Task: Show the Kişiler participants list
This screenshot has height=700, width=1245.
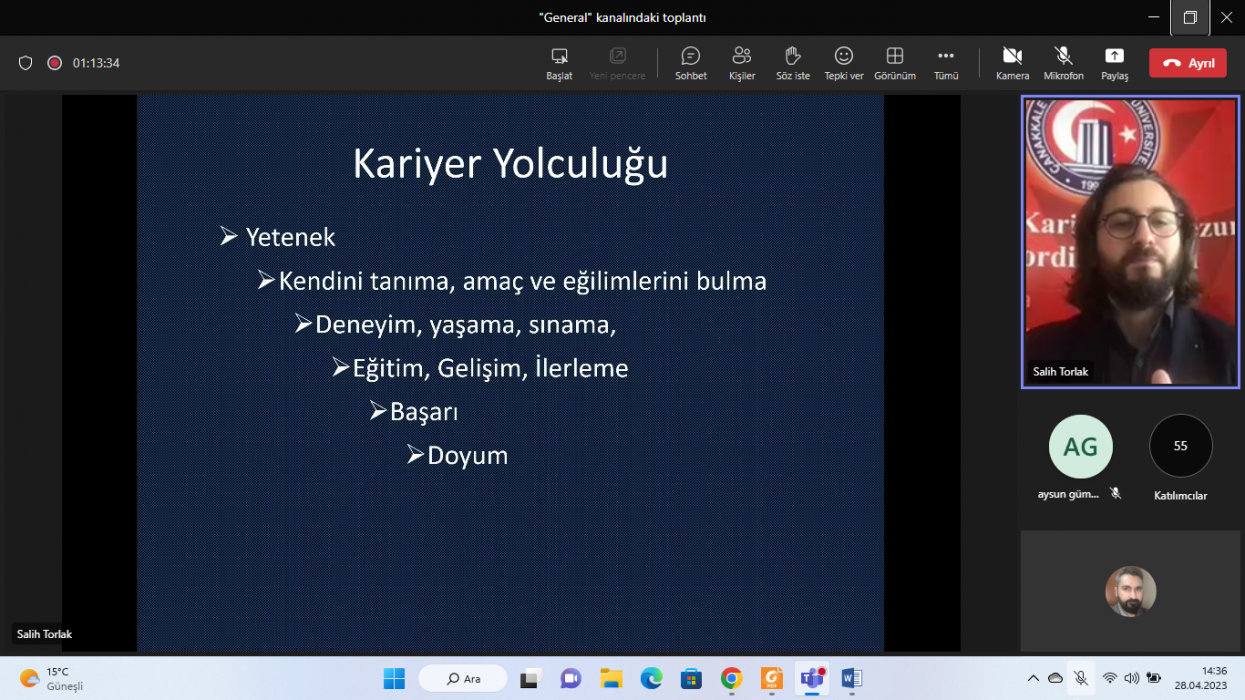Action: tap(742, 63)
